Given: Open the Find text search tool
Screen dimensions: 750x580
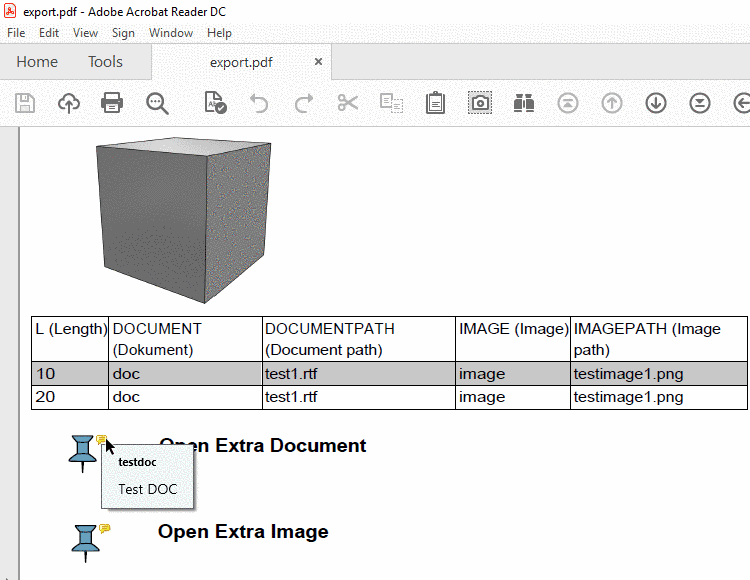Looking at the screenshot, I should tap(157, 103).
